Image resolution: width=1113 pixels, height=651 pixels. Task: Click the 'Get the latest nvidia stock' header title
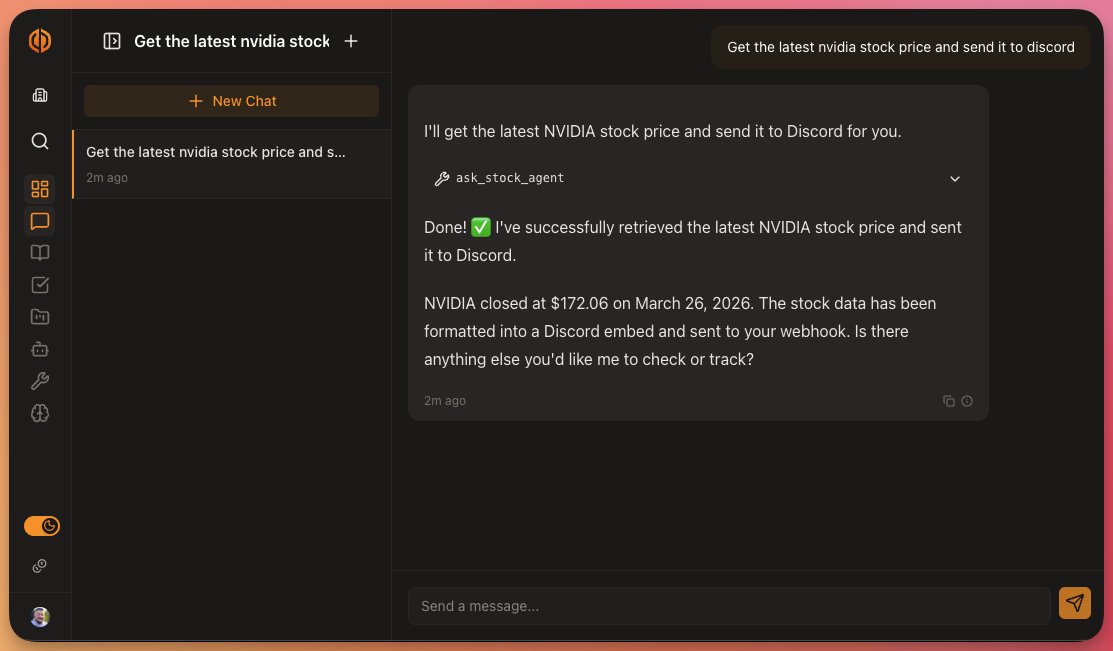coord(232,41)
